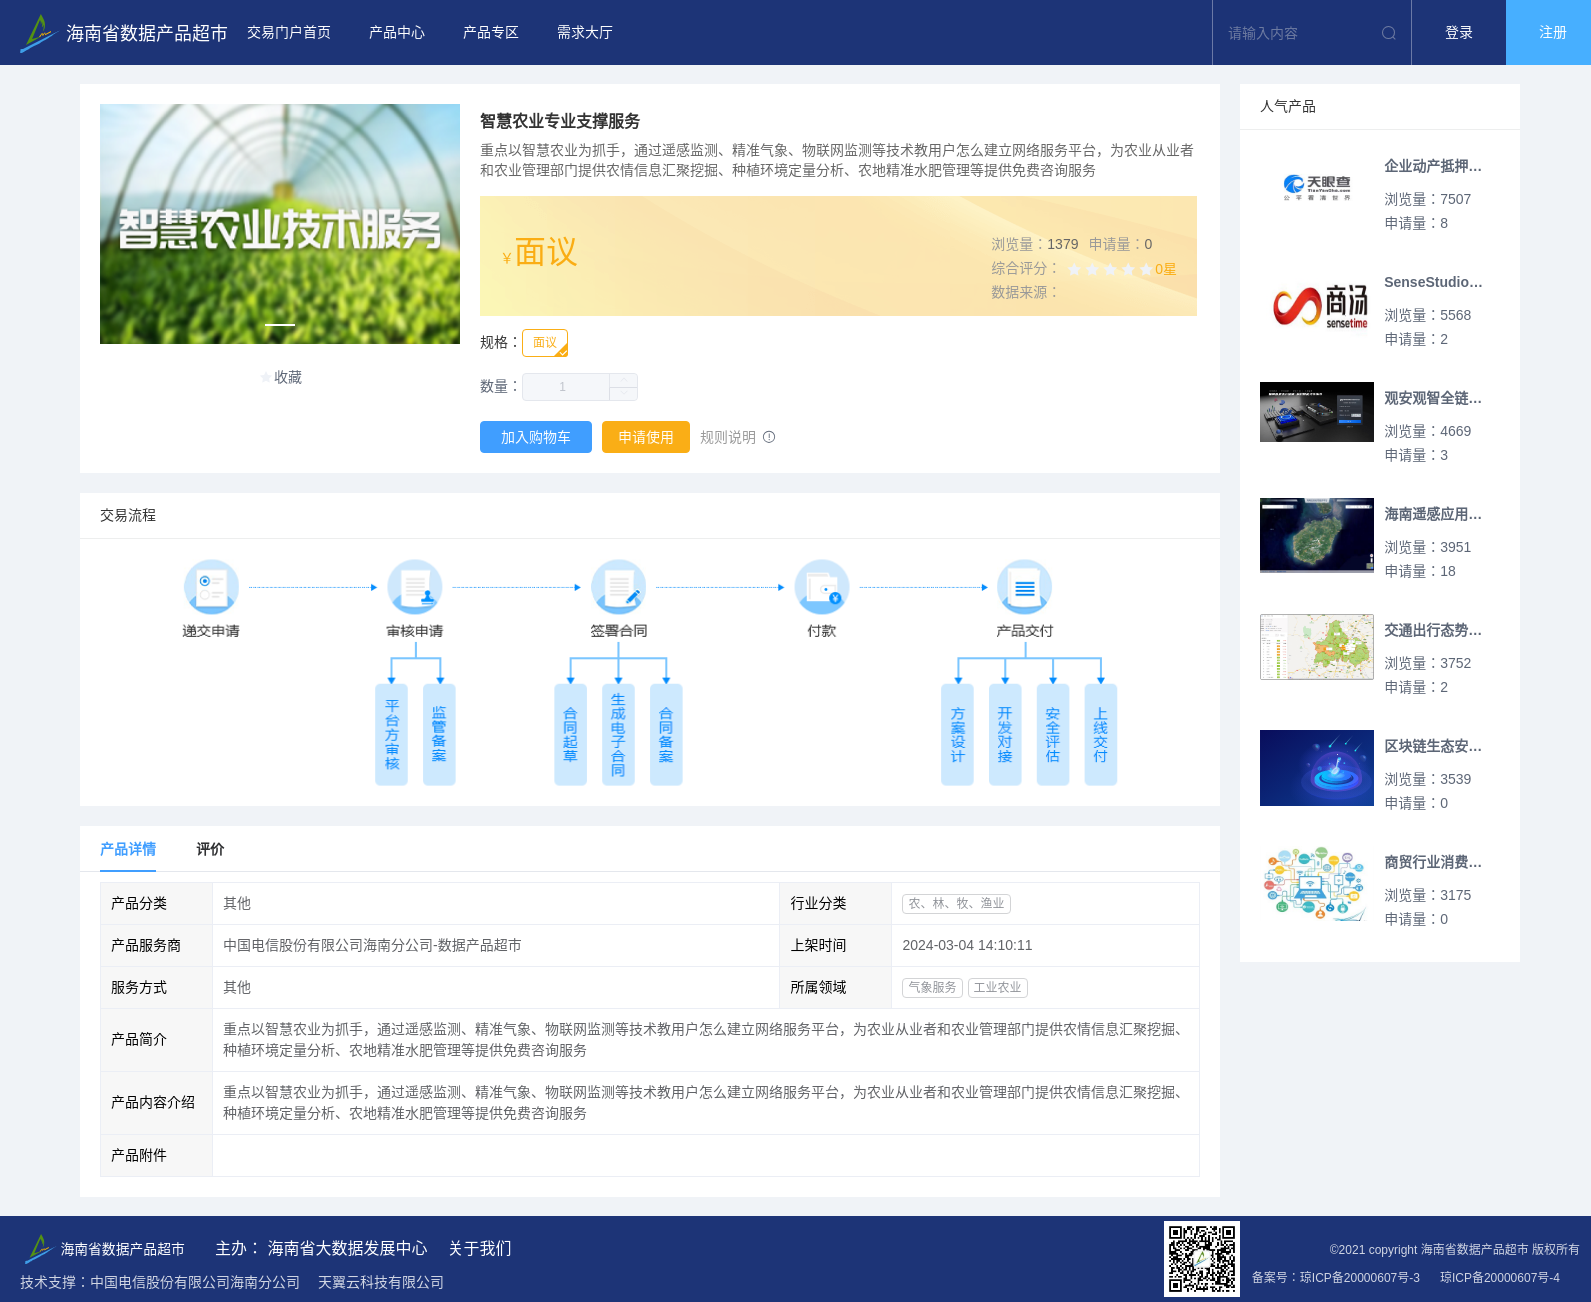The width and height of the screenshot is (1591, 1302).
Task: Open the 区块链生态安 product thumbnail
Action: (x=1317, y=768)
